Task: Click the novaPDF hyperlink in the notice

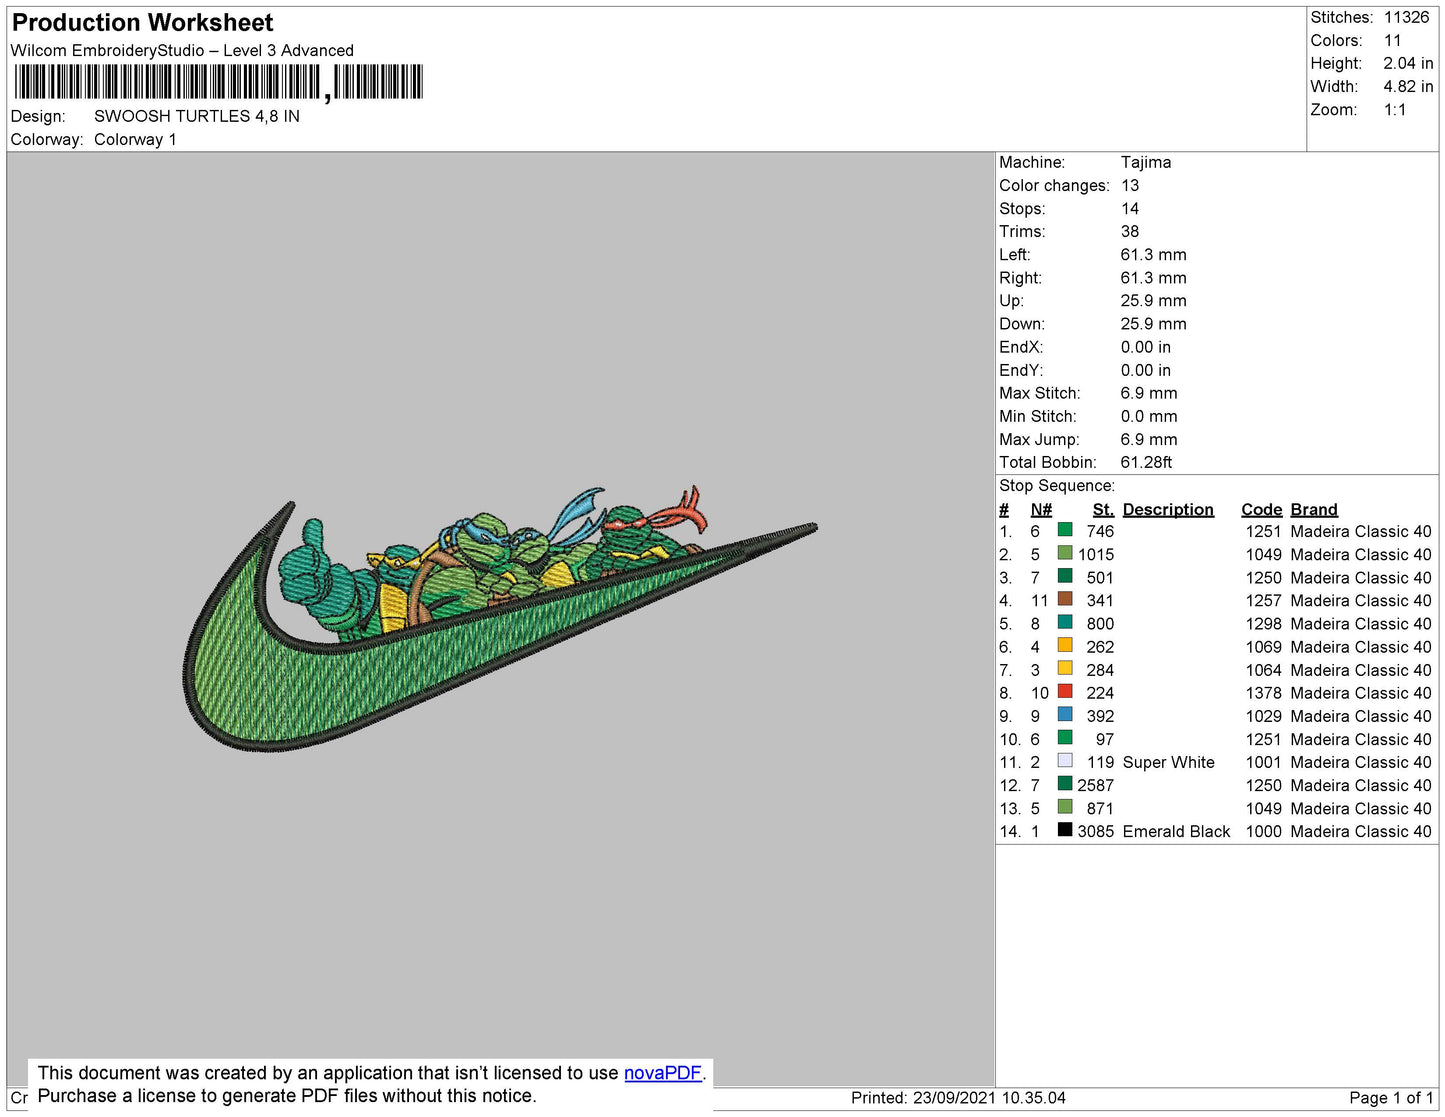Action: pos(662,1073)
